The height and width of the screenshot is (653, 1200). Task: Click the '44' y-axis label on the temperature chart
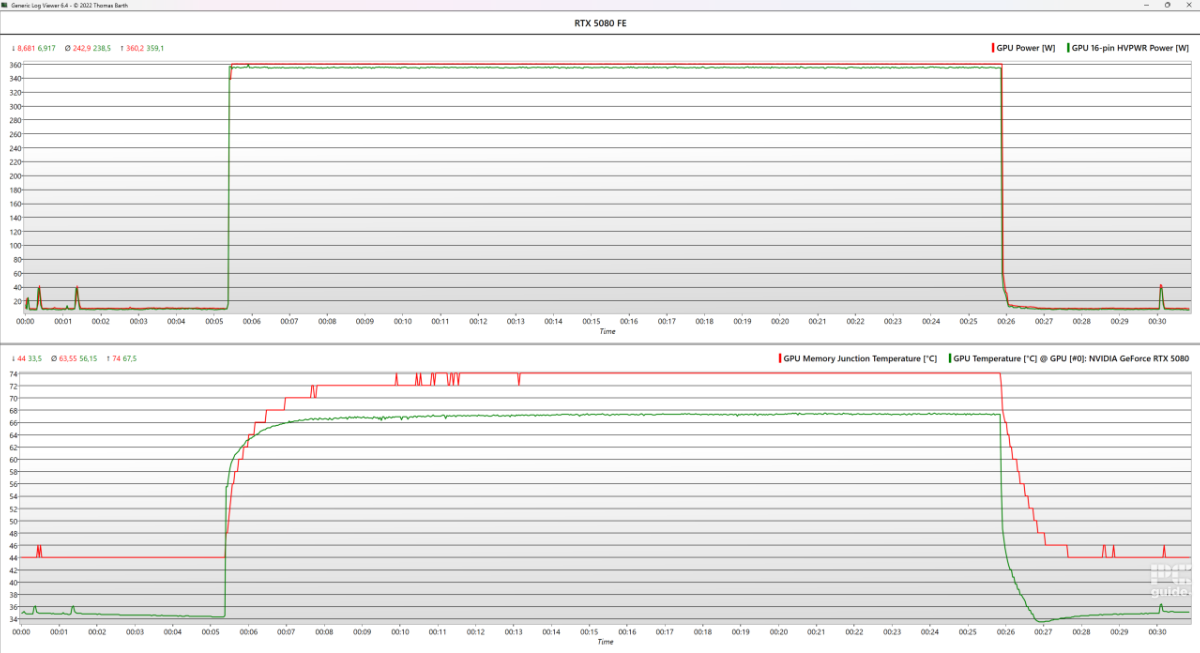click(x=14, y=557)
